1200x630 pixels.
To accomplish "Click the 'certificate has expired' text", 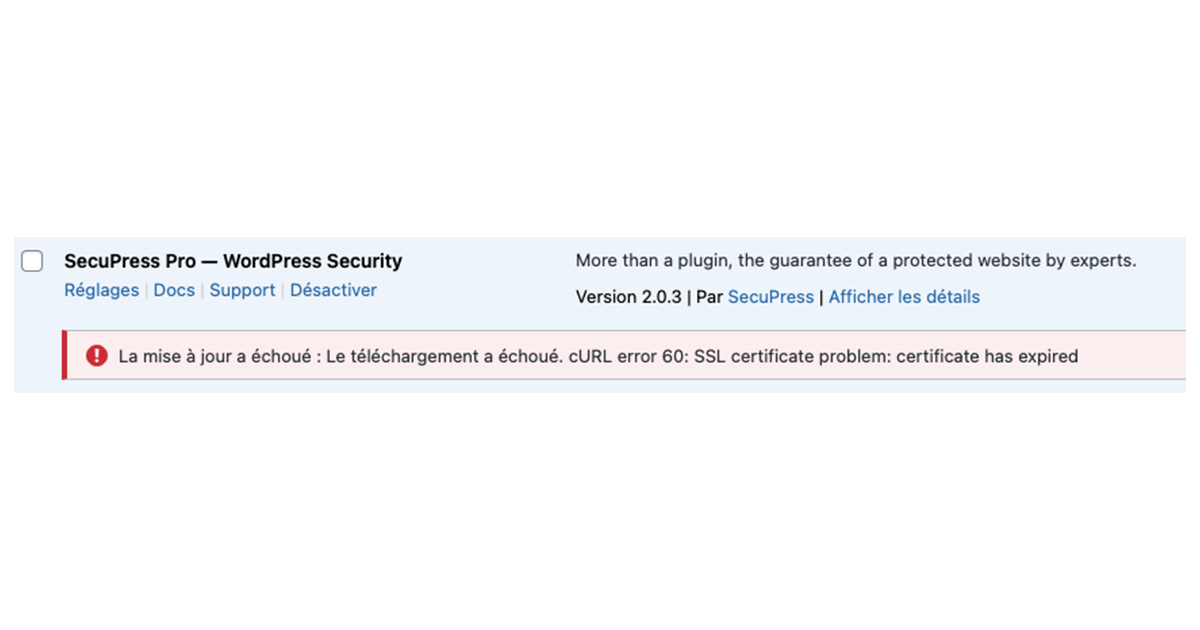I will tap(987, 356).
